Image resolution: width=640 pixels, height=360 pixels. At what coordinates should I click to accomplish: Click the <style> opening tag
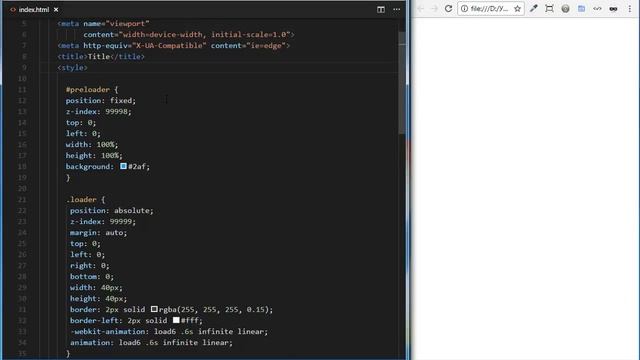tap(72, 67)
